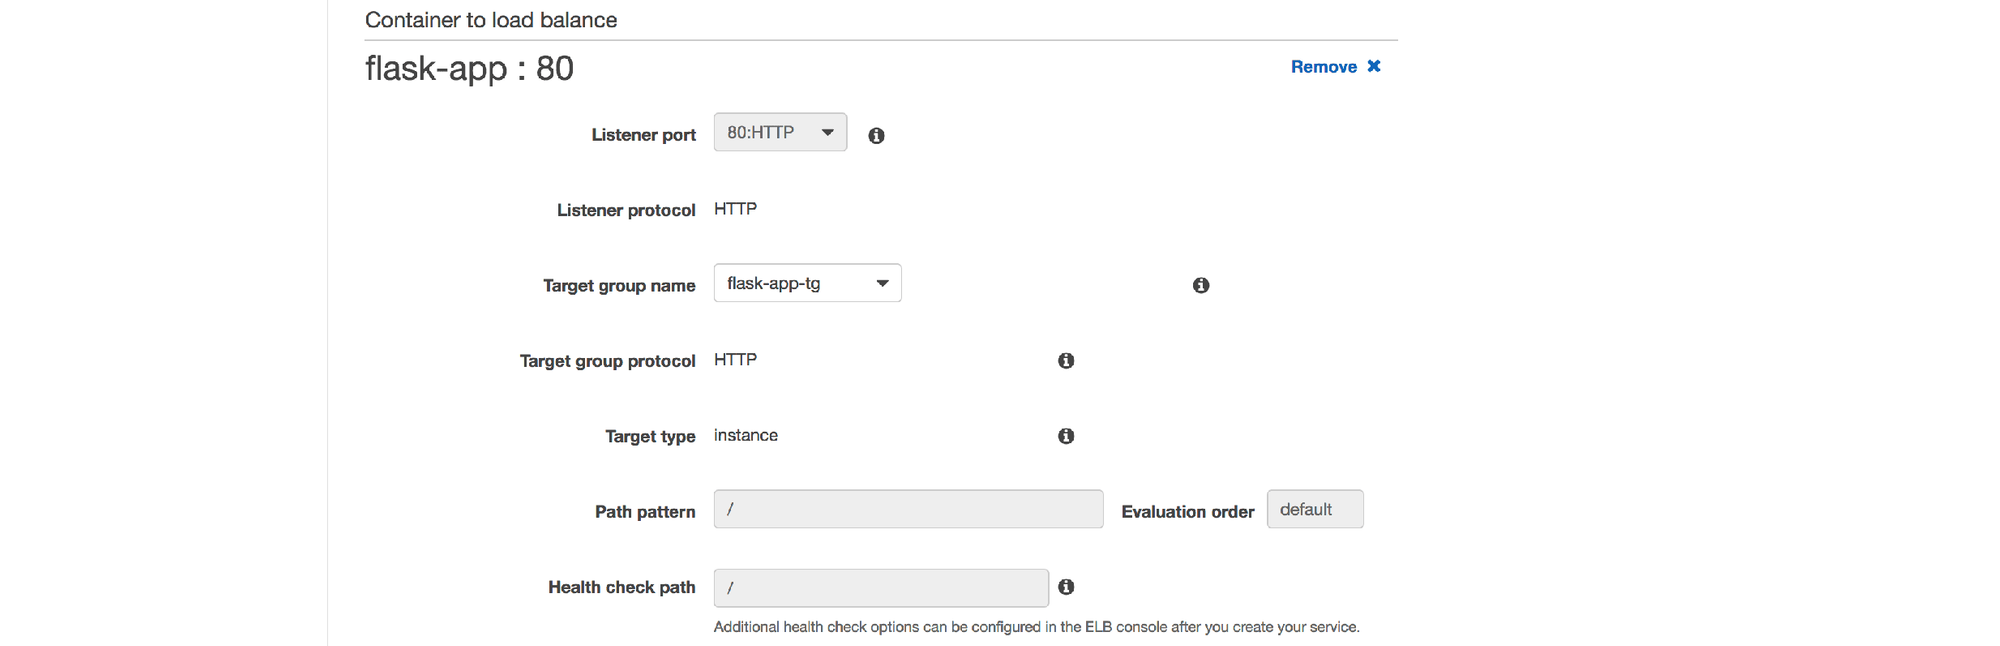Click the Target group protocol label

pos(607,361)
